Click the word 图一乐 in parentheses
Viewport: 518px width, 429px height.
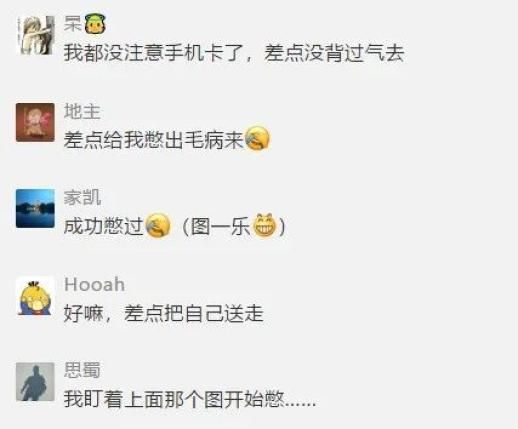(220, 226)
